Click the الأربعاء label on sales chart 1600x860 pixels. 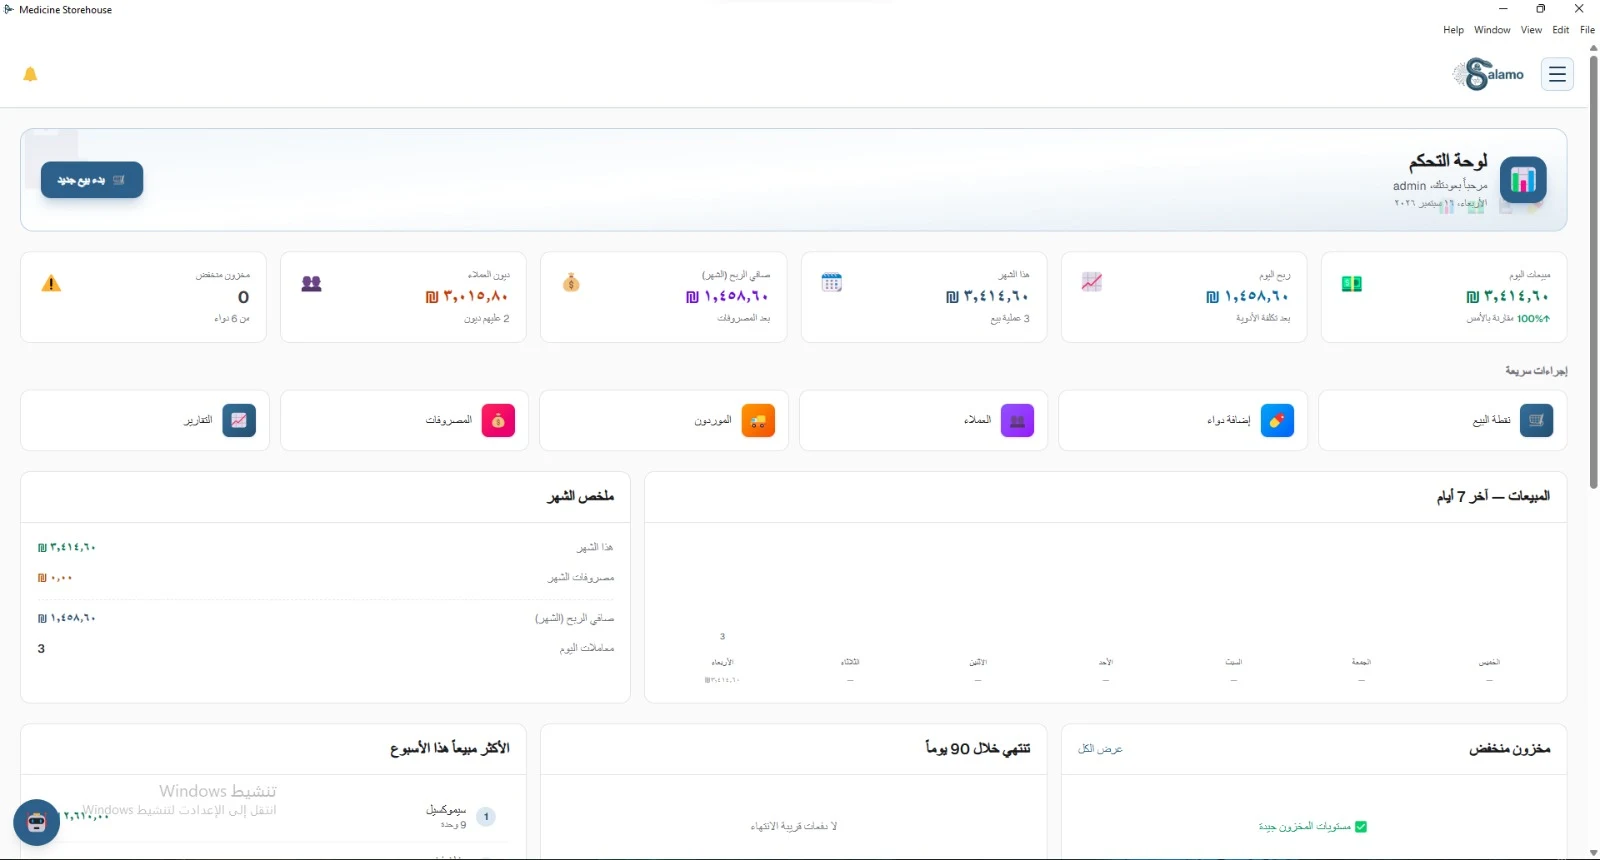tap(722, 662)
